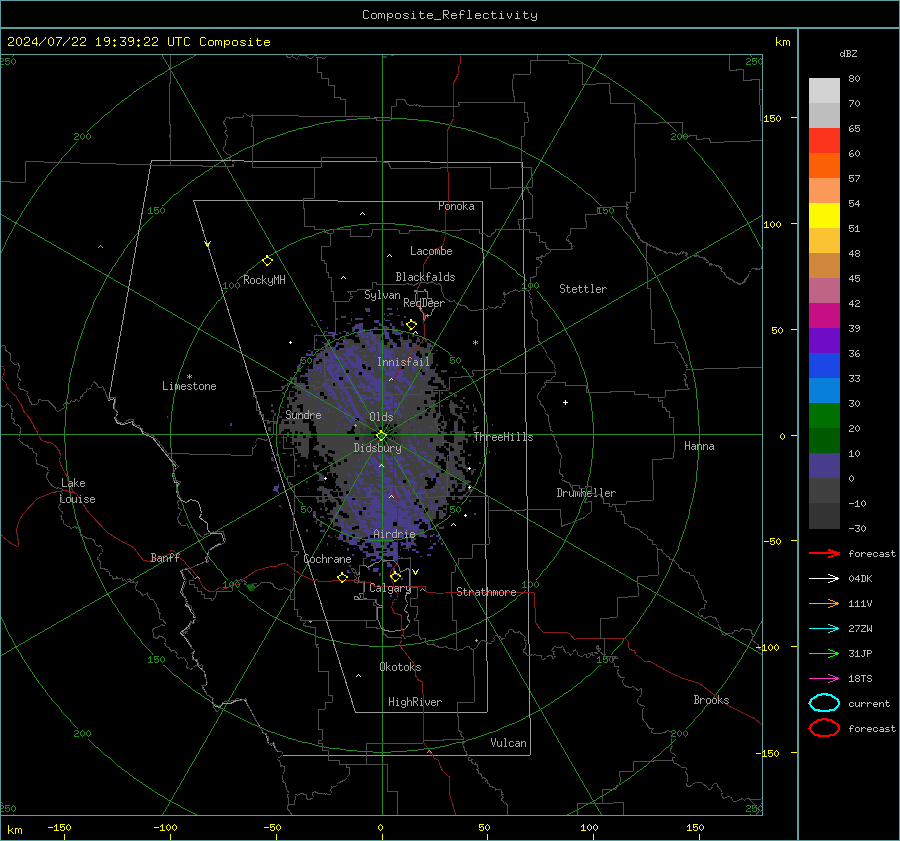
Task: Click the white plus marker west of Hanna
Action: click(565, 402)
